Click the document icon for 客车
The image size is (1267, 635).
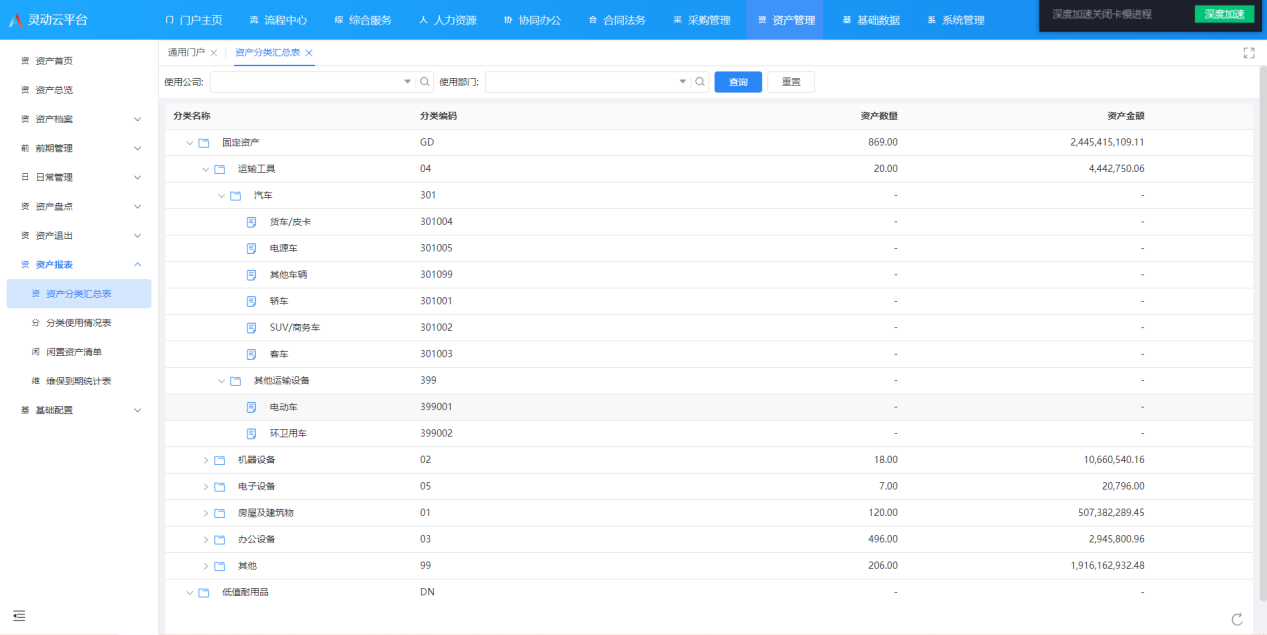coord(252,354)
